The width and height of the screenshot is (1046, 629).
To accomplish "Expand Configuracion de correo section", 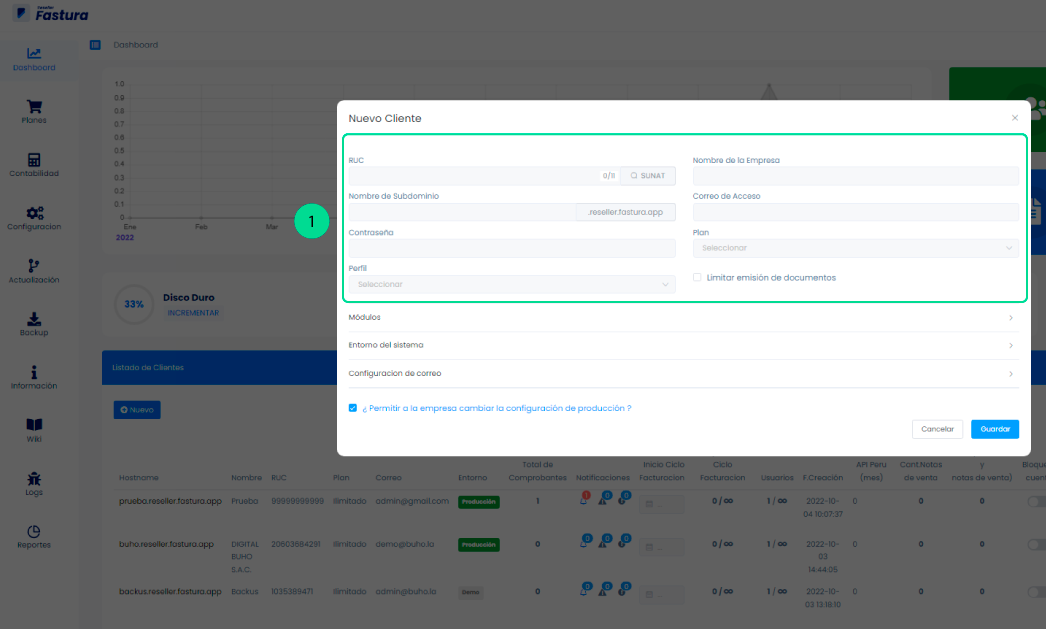I will [680, 373].
